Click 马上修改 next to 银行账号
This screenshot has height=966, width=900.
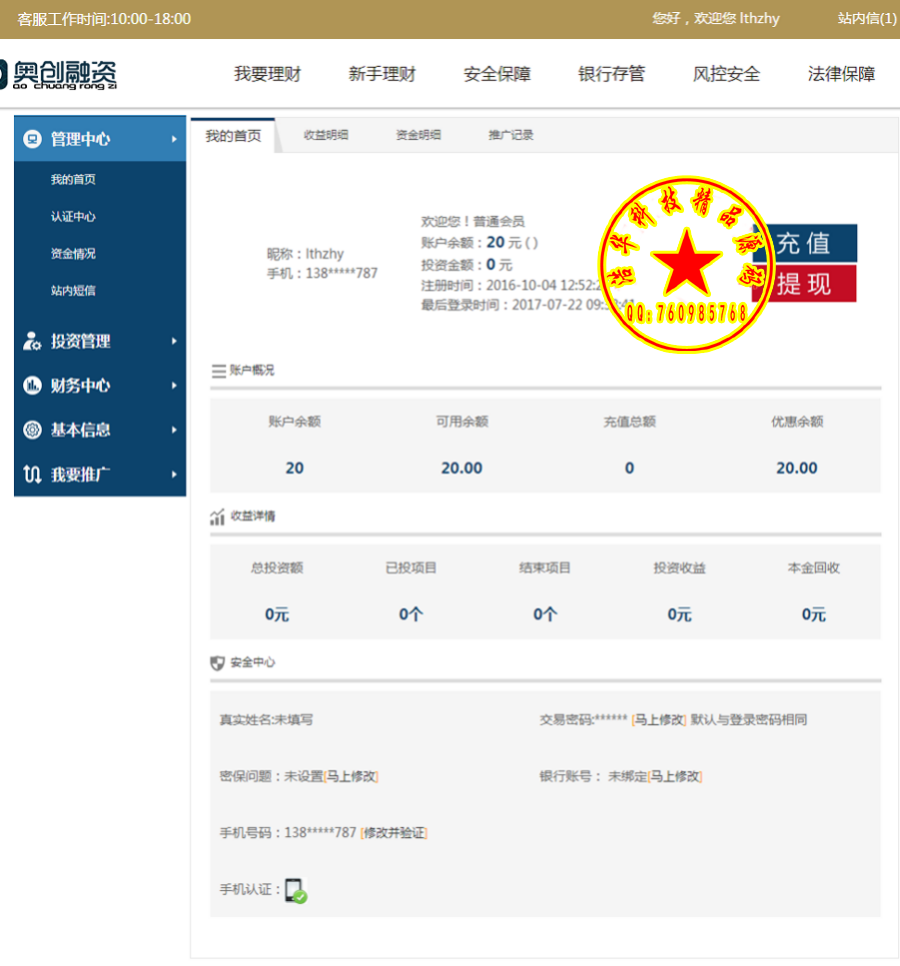(x=676, y=776)
